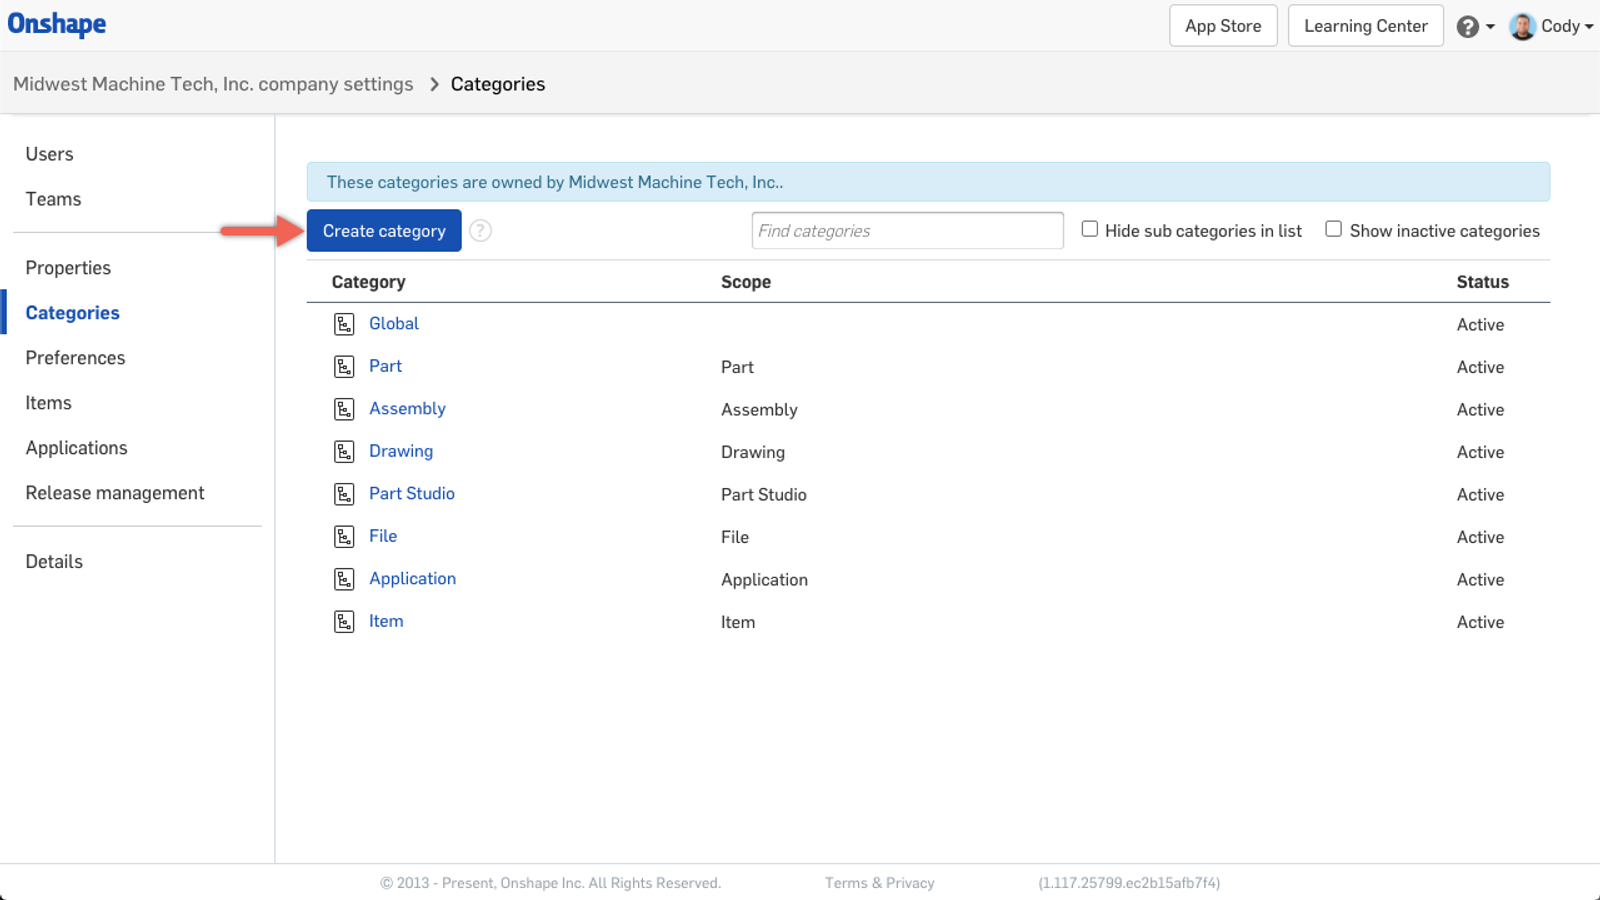Click Cody's profile avatar picture
Image resolution: width=1600 pixels, height=900 pixels.
pyautogui.click(x=1522, y=26)
